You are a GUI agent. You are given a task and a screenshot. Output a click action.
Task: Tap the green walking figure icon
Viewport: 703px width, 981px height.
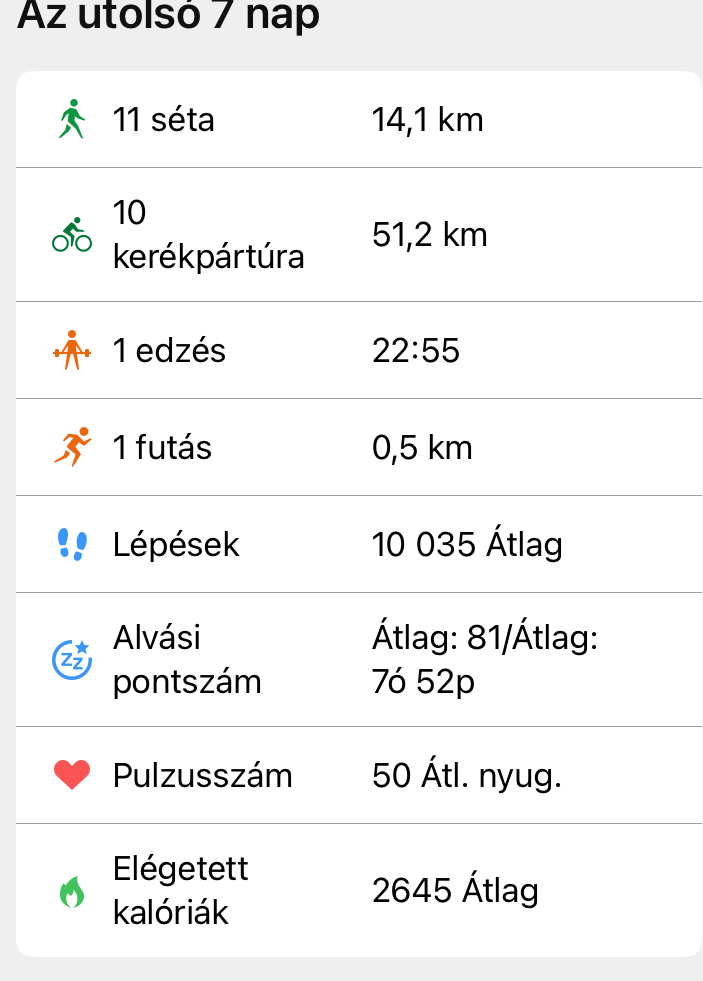pos(71,120)
